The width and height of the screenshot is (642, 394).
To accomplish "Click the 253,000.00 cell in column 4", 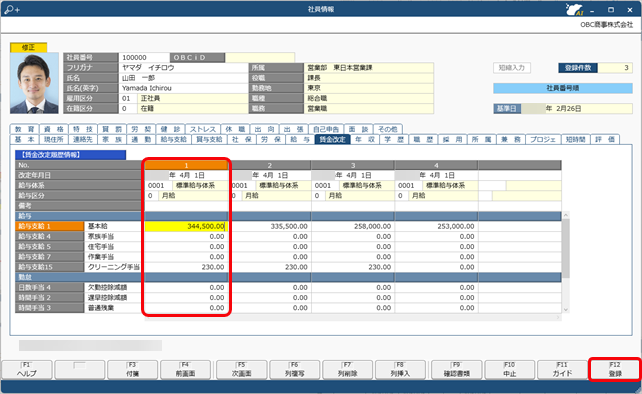I will pyautogui.click(x=436, y=226).
